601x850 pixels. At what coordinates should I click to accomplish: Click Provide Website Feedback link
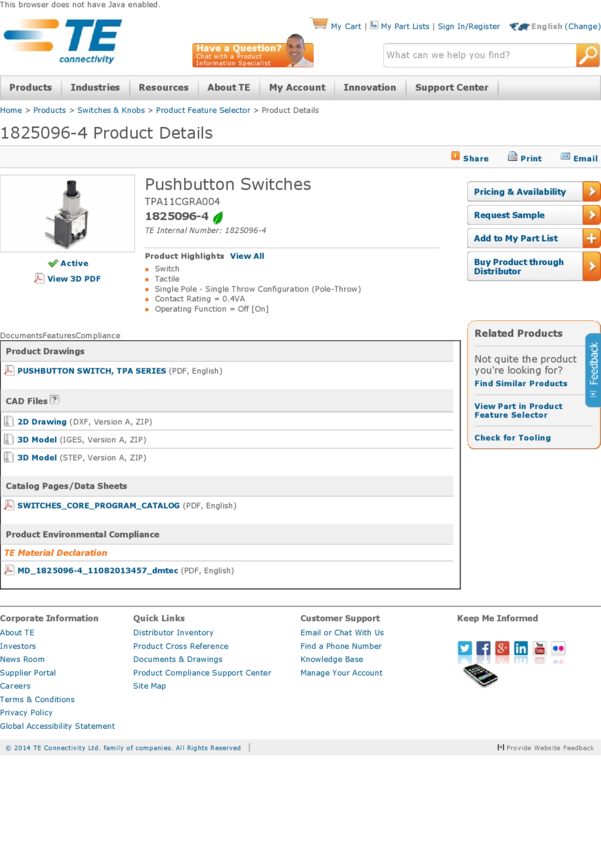[546, 748]
